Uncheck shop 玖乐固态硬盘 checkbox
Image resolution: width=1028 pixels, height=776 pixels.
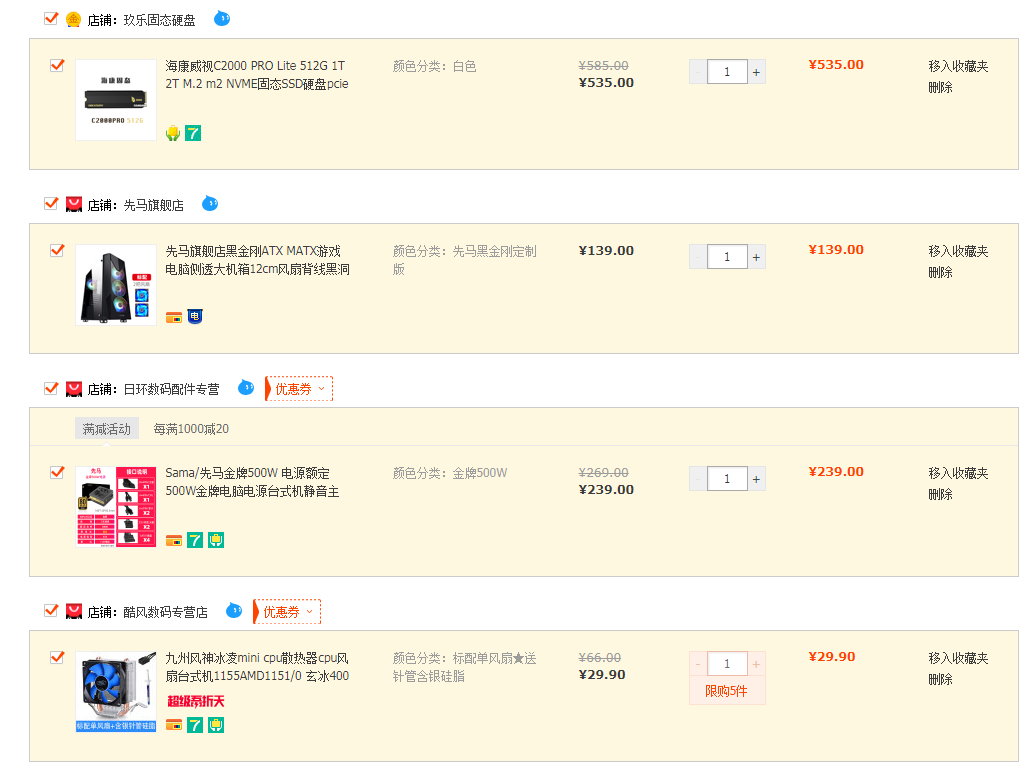coord(51,19)
